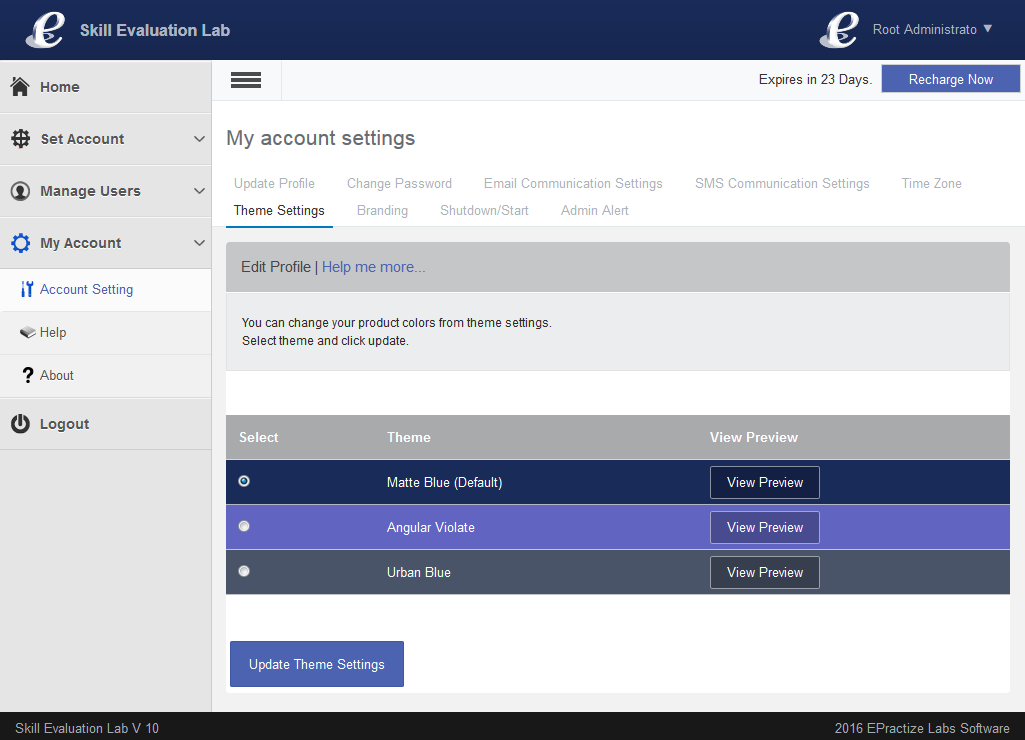The image size is (1025, 740).
Task: Click the Home house icon
Action: pos(20,87)
